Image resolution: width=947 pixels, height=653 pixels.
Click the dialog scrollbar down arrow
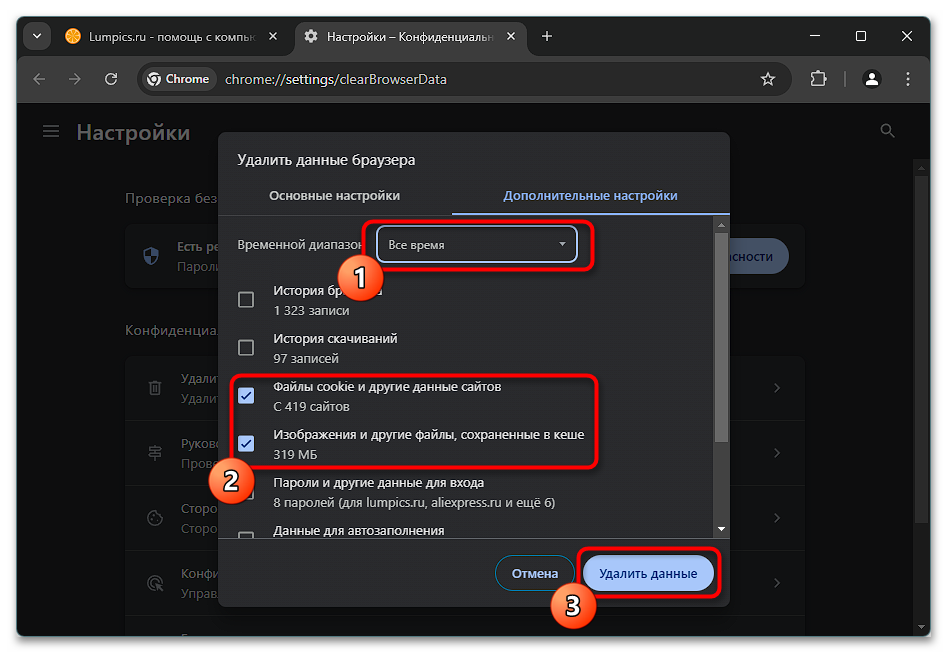(721, 529)
